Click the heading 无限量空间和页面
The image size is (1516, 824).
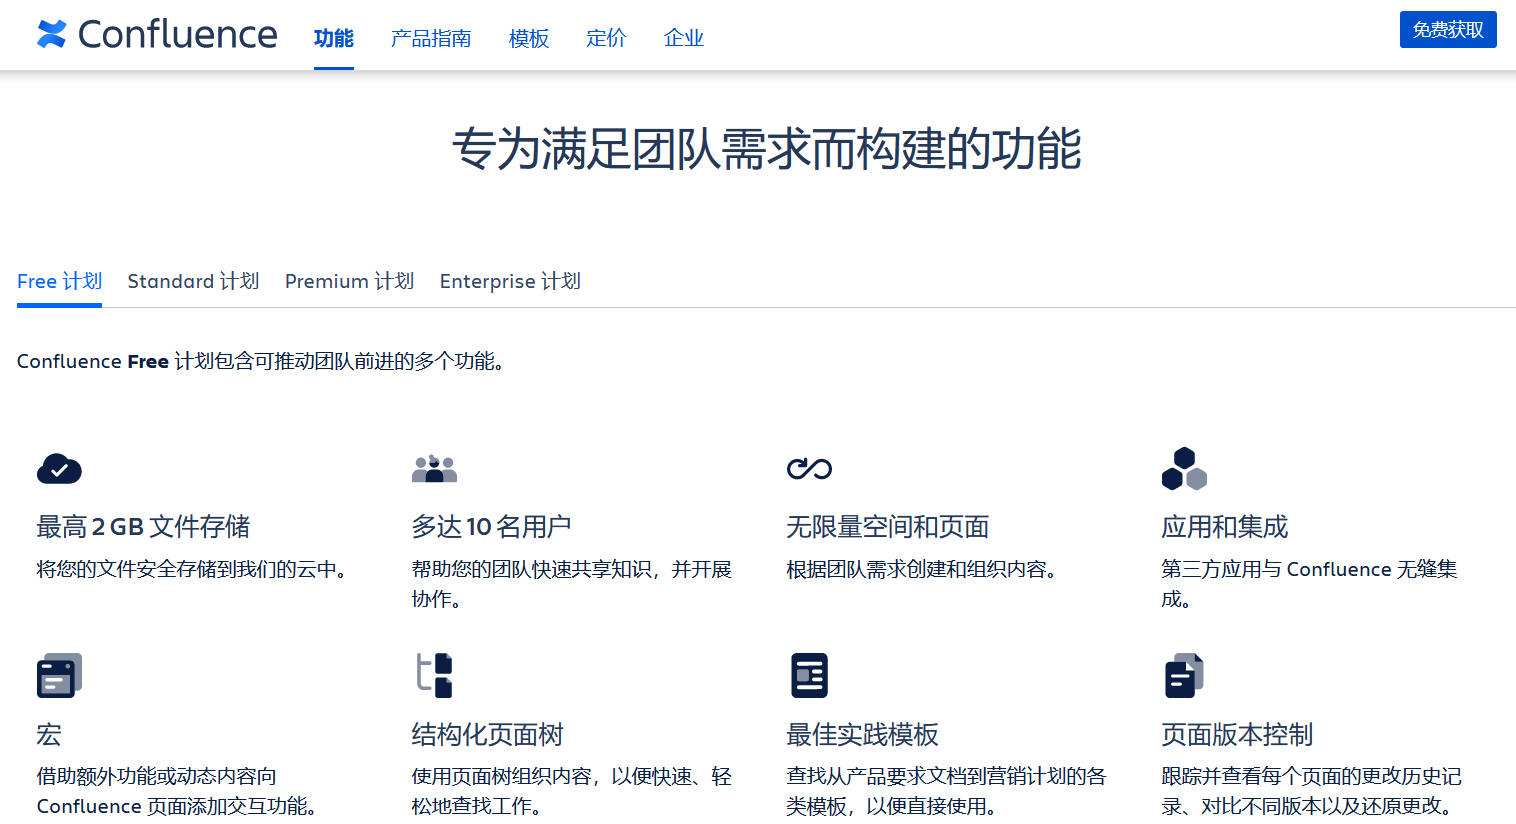888,526
